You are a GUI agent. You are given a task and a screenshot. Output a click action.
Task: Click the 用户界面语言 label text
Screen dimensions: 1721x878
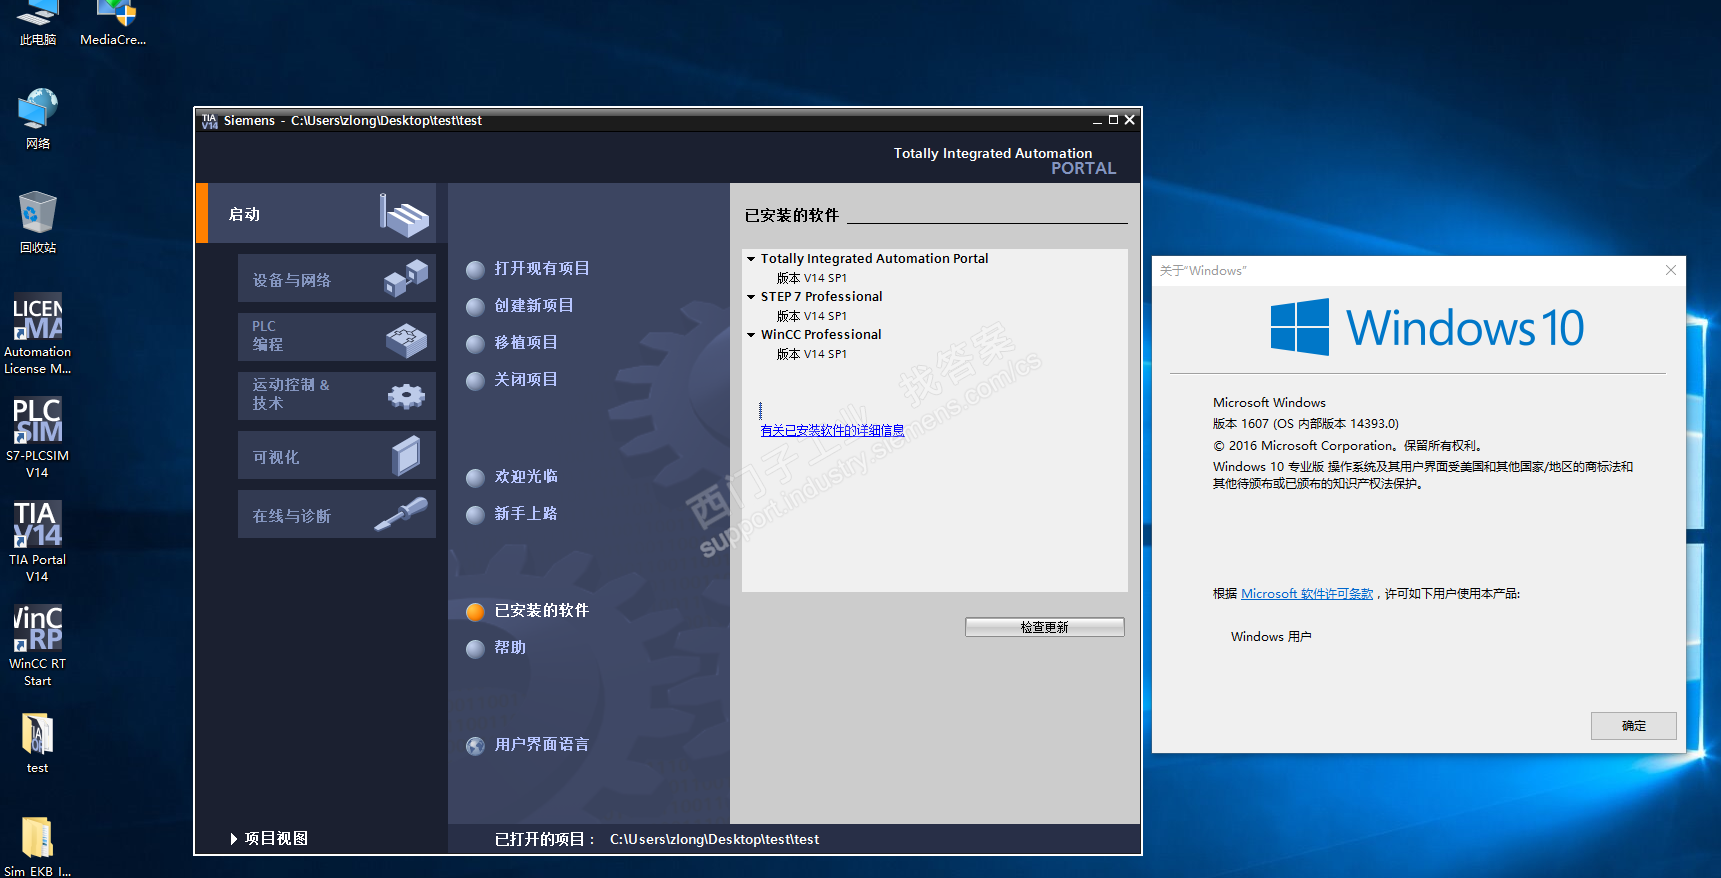[542, 745]
